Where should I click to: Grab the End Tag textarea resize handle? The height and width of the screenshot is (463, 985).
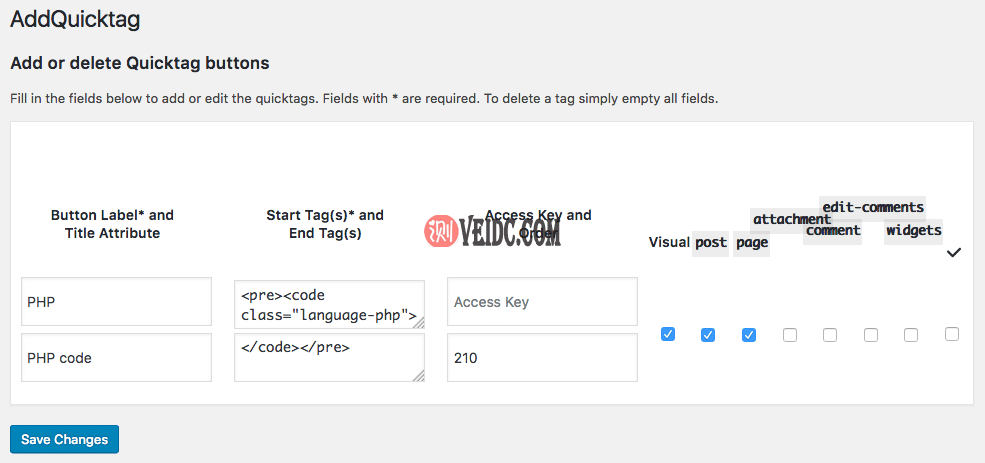pyautogui.click(x=418, y=375)
